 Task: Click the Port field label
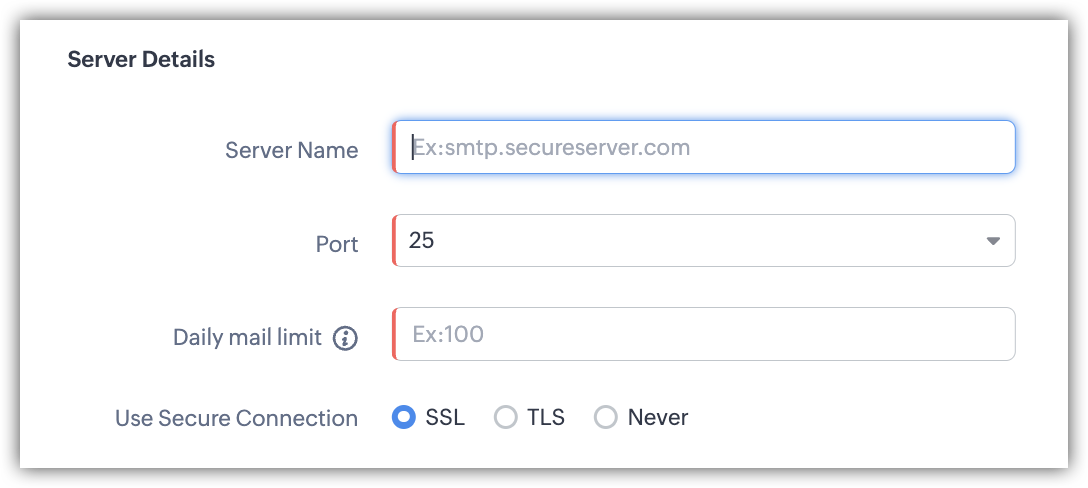pos(336,244)
